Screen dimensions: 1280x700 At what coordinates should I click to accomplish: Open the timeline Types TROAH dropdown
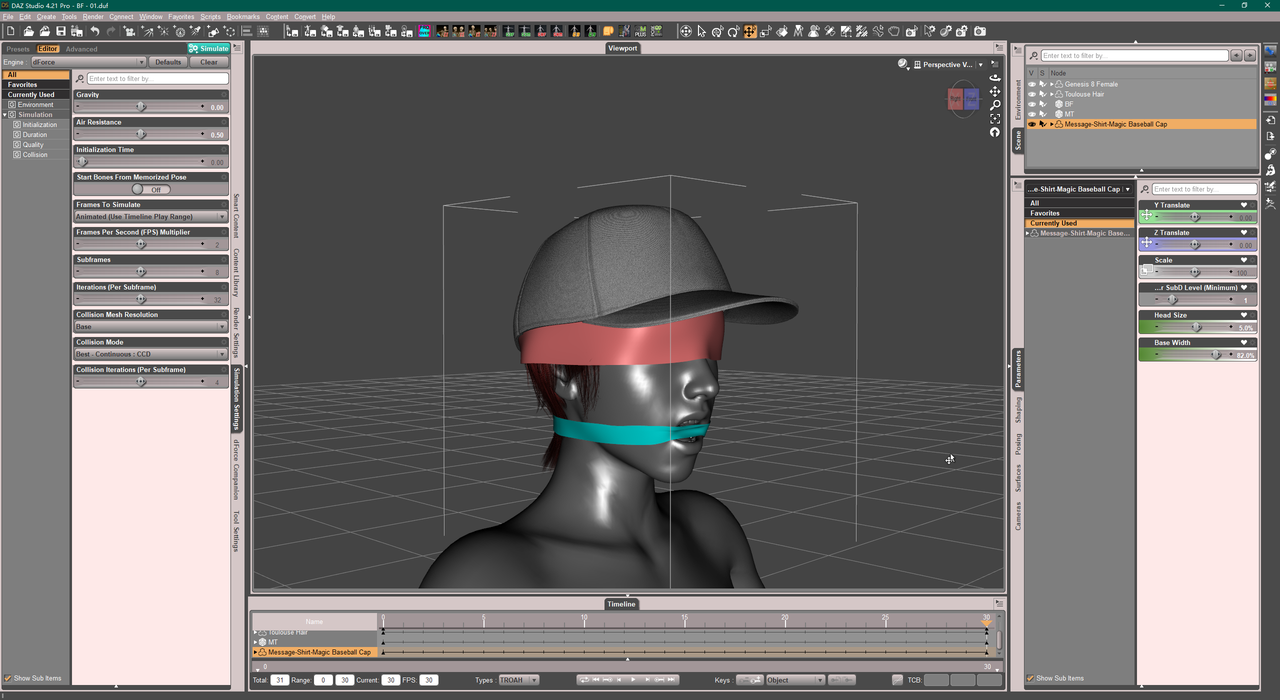coord(519,680)
